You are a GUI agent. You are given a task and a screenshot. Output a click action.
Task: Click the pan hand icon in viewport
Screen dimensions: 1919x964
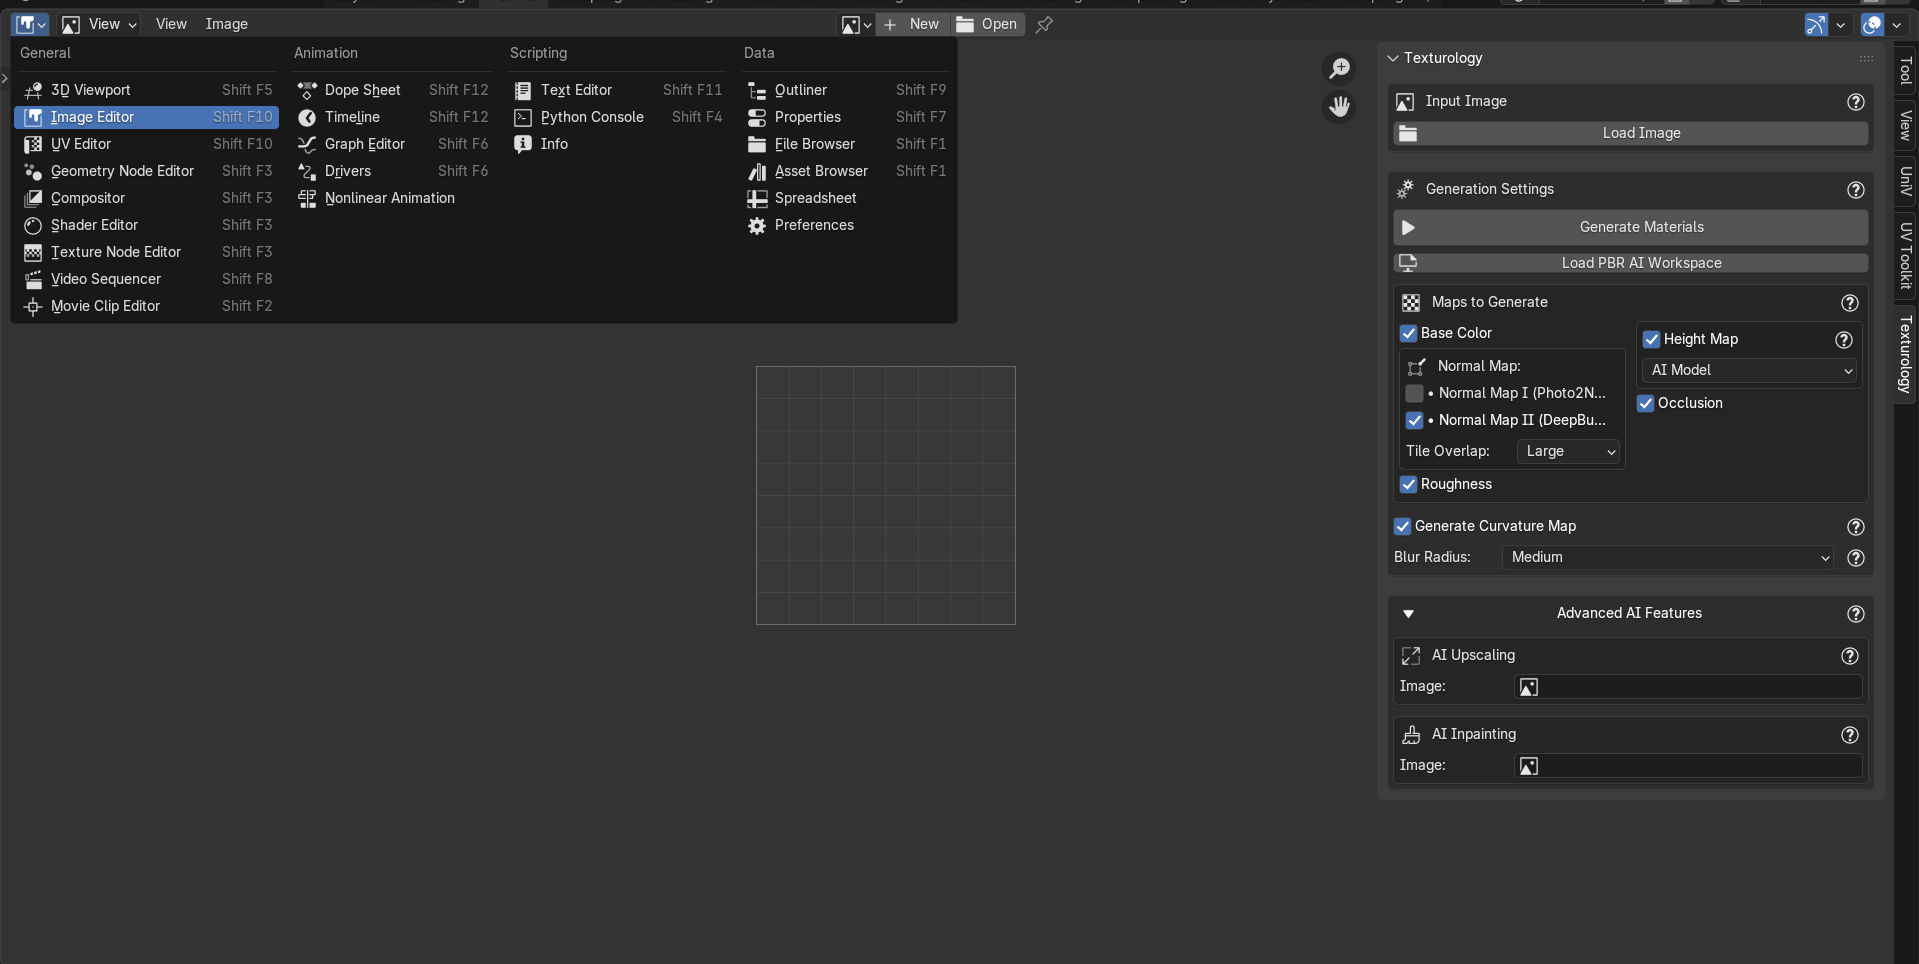coord(1339,106)
